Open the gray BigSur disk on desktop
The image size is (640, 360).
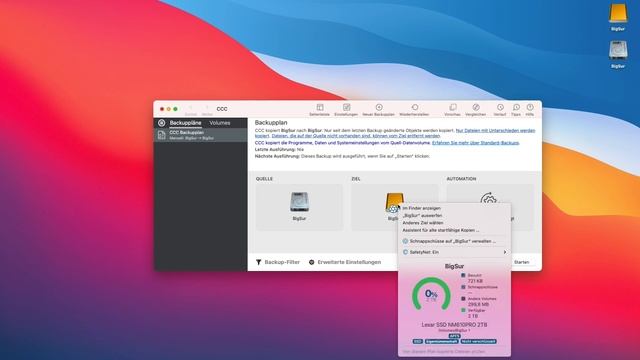tap(618, 51)
